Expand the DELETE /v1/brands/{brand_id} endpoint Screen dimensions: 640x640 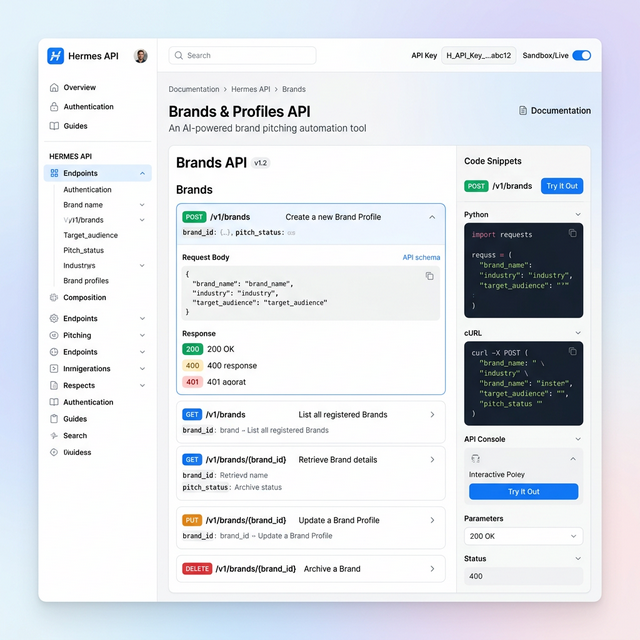[x=432, y=569]
